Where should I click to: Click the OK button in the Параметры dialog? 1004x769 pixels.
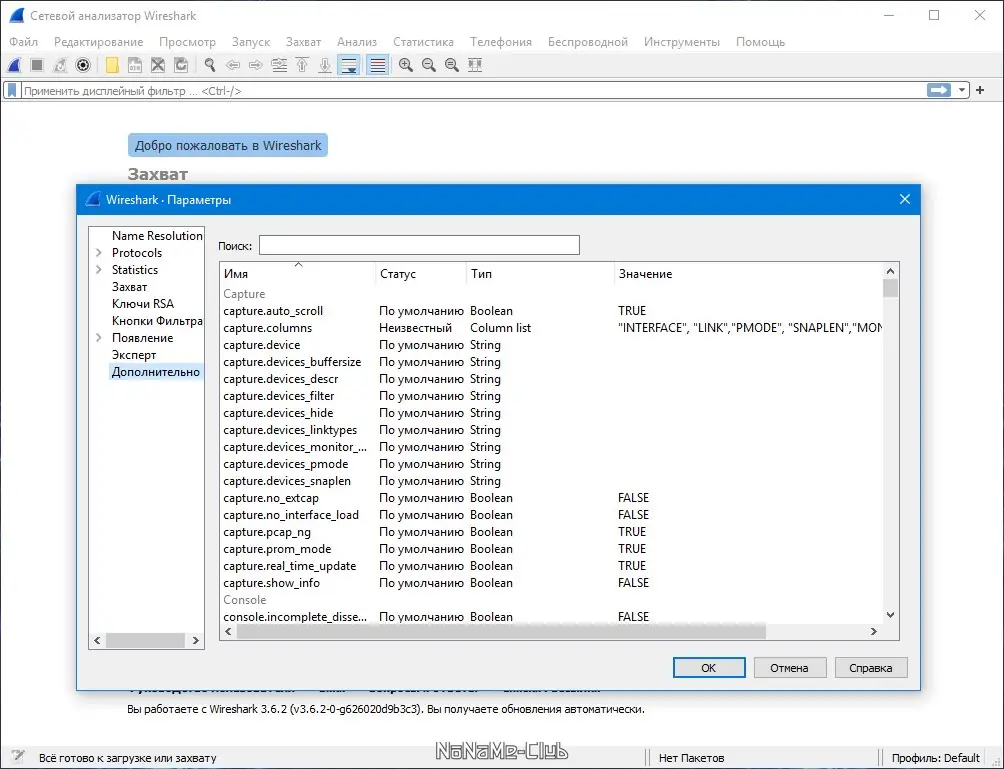pyautogui.click(x=709, y=667)
